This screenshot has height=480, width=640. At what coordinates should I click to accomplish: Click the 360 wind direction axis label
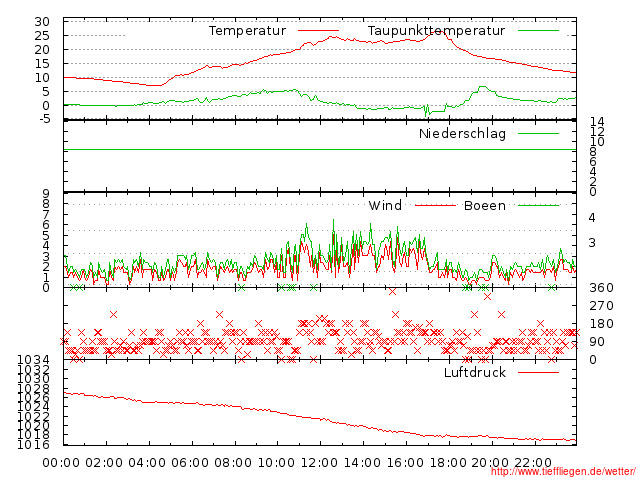(601, 288)
